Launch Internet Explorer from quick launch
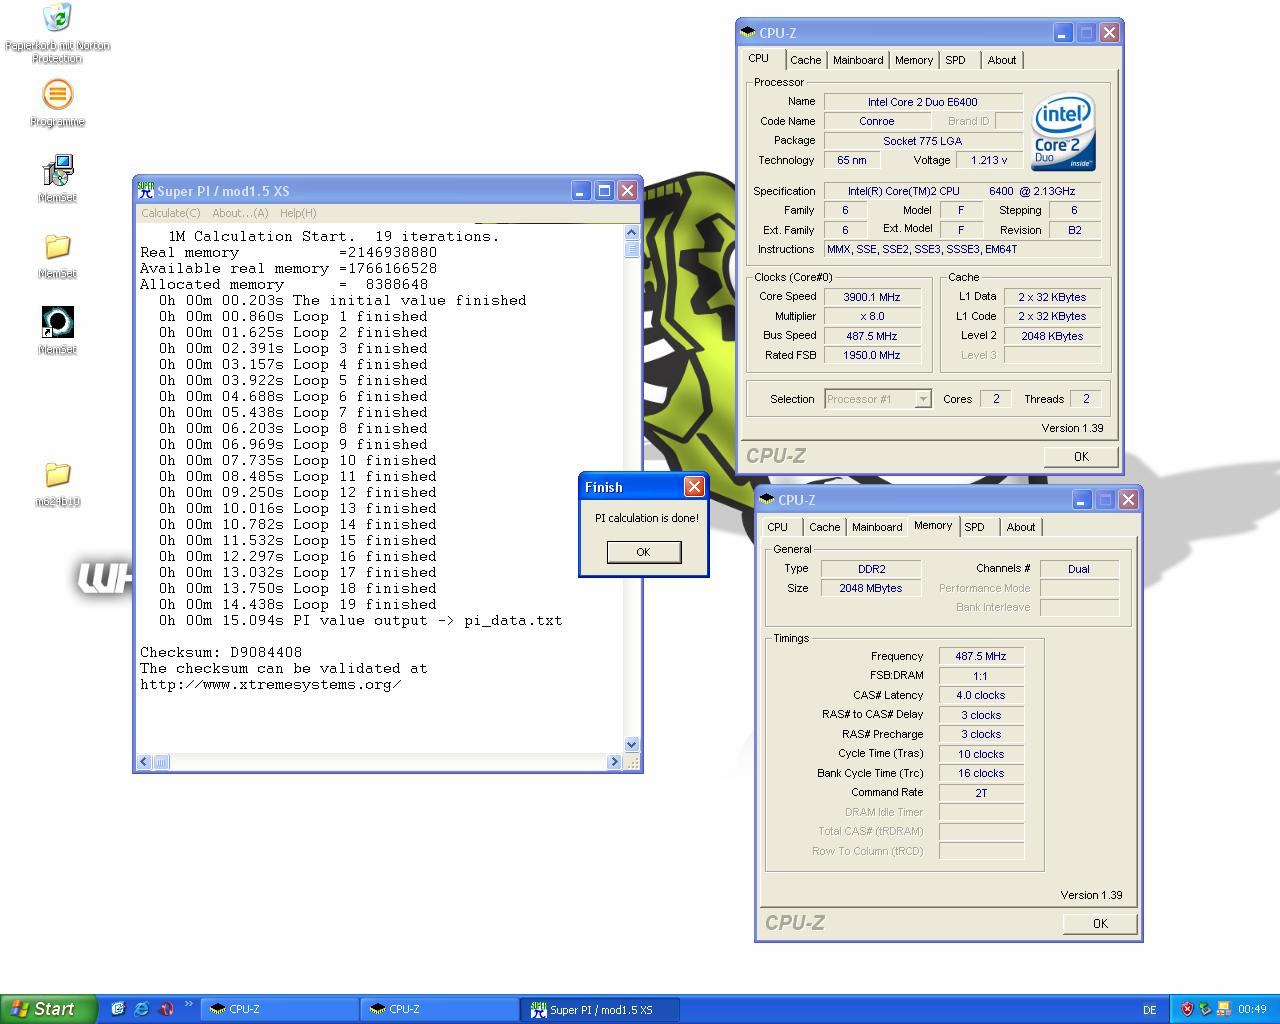This screenshot has width=1280, height=1024. [x=142, y=1009]
